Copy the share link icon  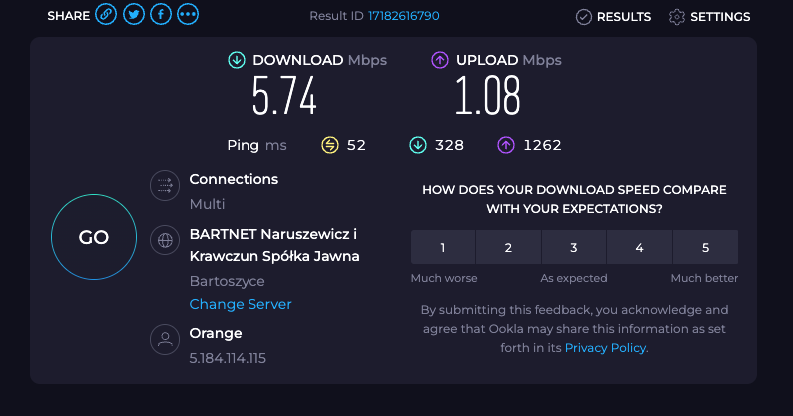(106, 14)
